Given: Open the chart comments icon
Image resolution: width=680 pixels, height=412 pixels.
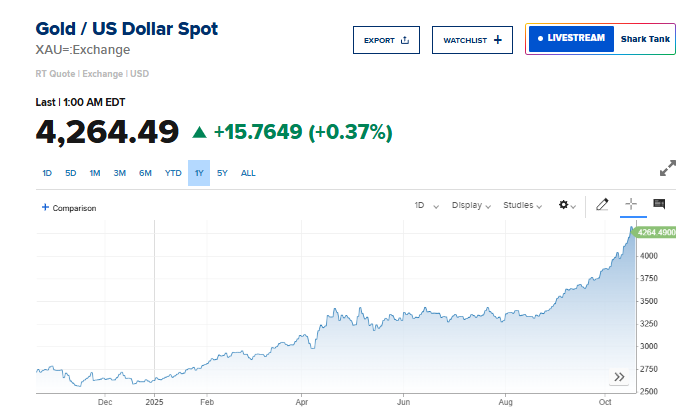Looking at the screenshot, I should 659,204.
